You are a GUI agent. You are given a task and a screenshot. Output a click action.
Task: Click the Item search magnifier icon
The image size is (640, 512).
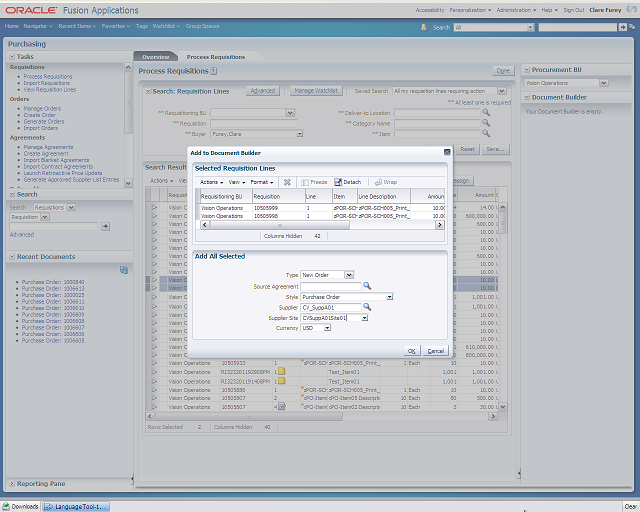(x=486, y=133)
